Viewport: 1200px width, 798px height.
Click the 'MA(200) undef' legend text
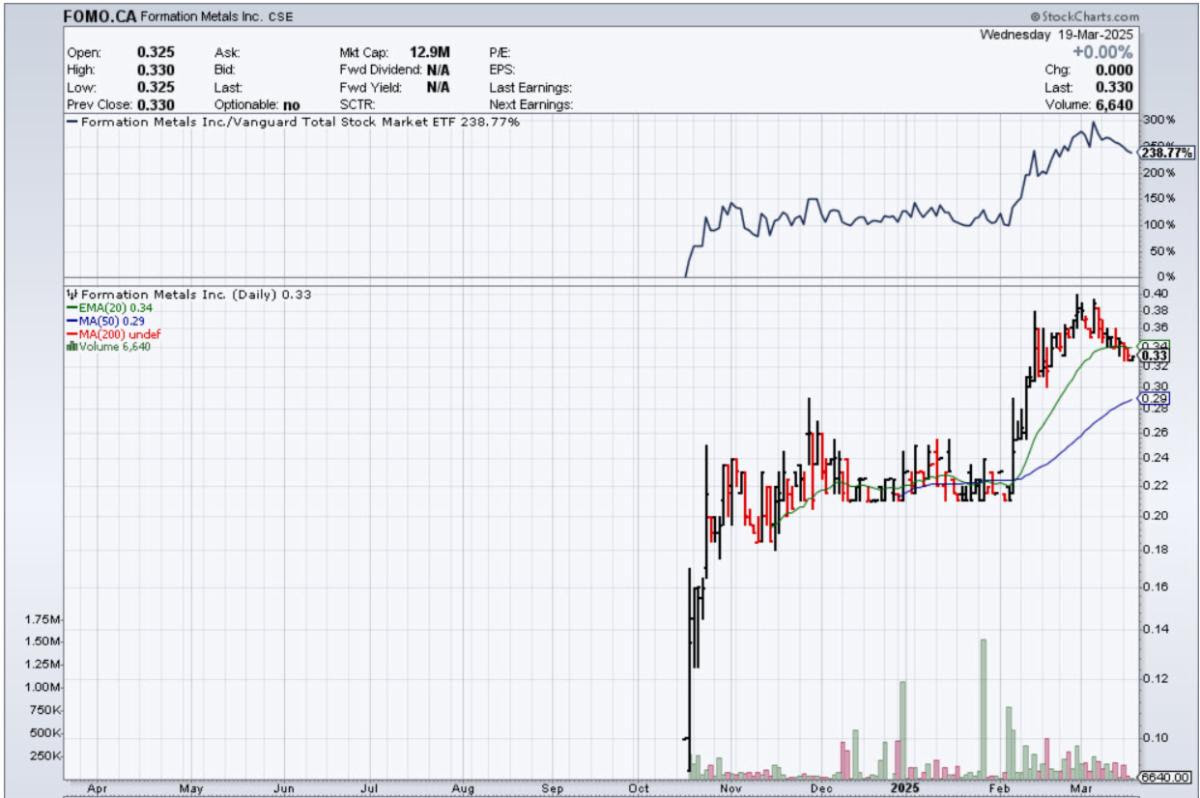click(121, 334)
